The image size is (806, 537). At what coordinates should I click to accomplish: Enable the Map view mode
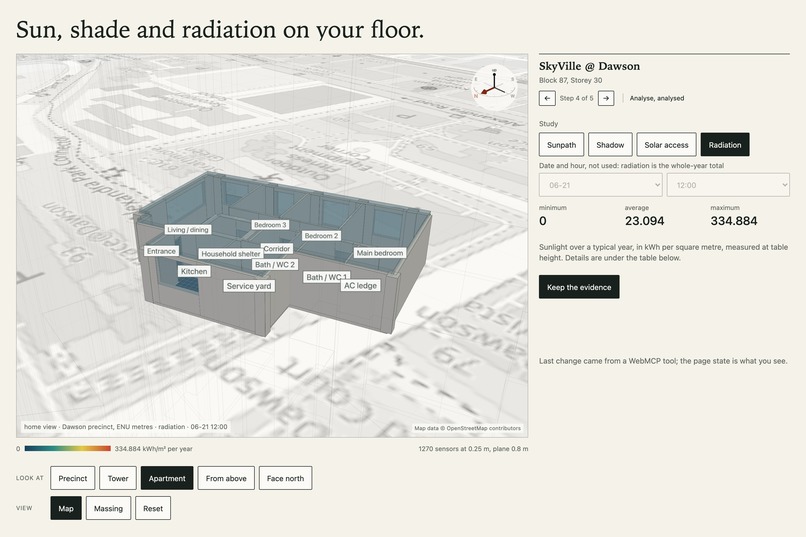[66, 508]
